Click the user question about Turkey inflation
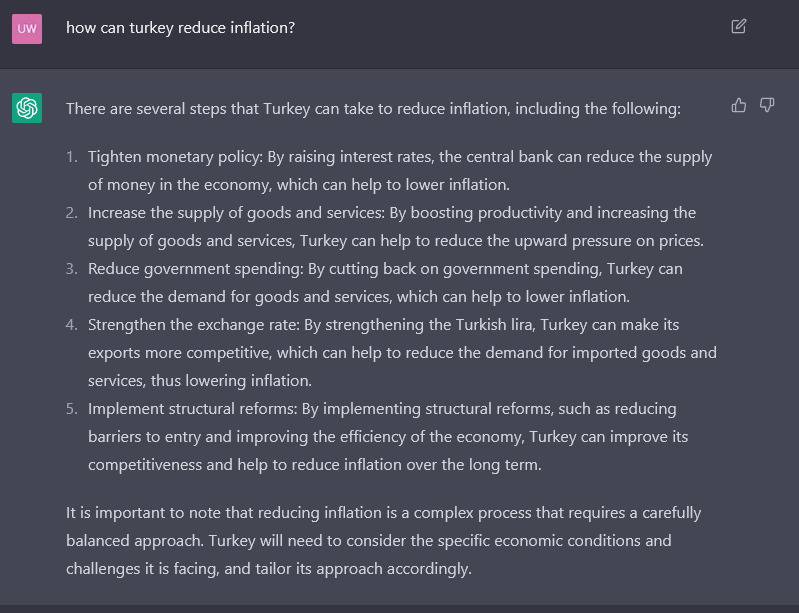 pyautogui.click(x=180, y=28)
